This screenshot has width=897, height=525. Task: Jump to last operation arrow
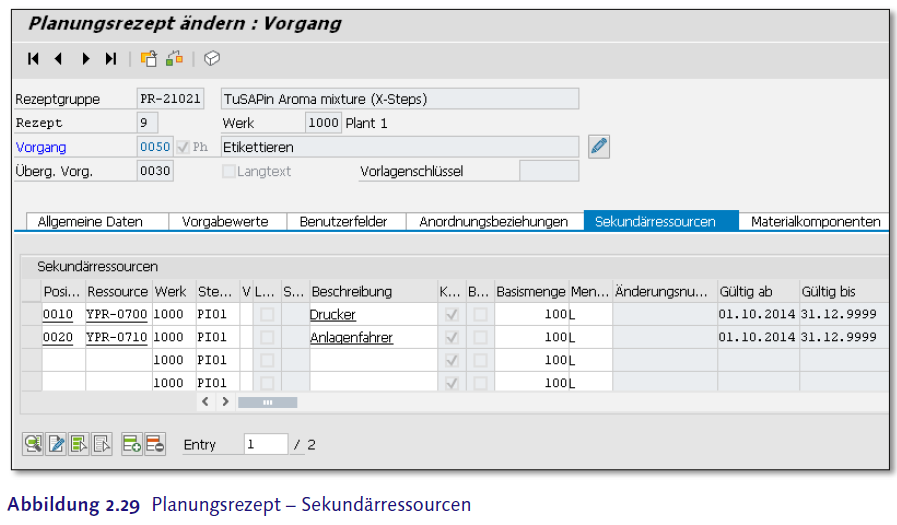[111, 59]
